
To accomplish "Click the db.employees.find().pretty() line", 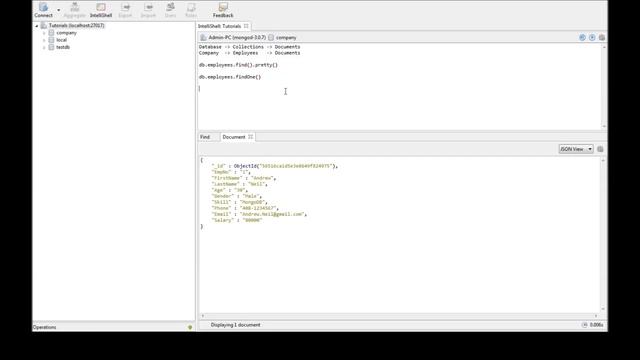I will pos(238,65).
